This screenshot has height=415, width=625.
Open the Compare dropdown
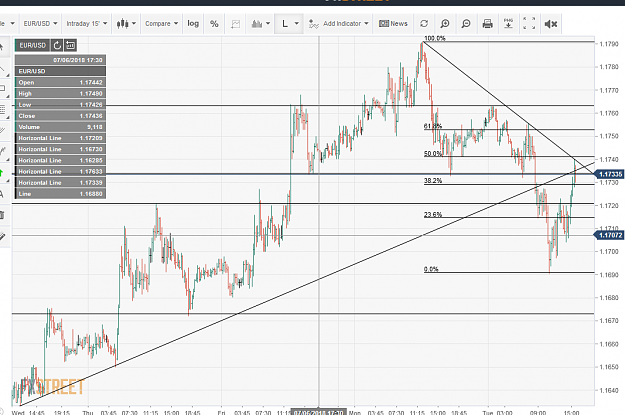coord(161,24)
